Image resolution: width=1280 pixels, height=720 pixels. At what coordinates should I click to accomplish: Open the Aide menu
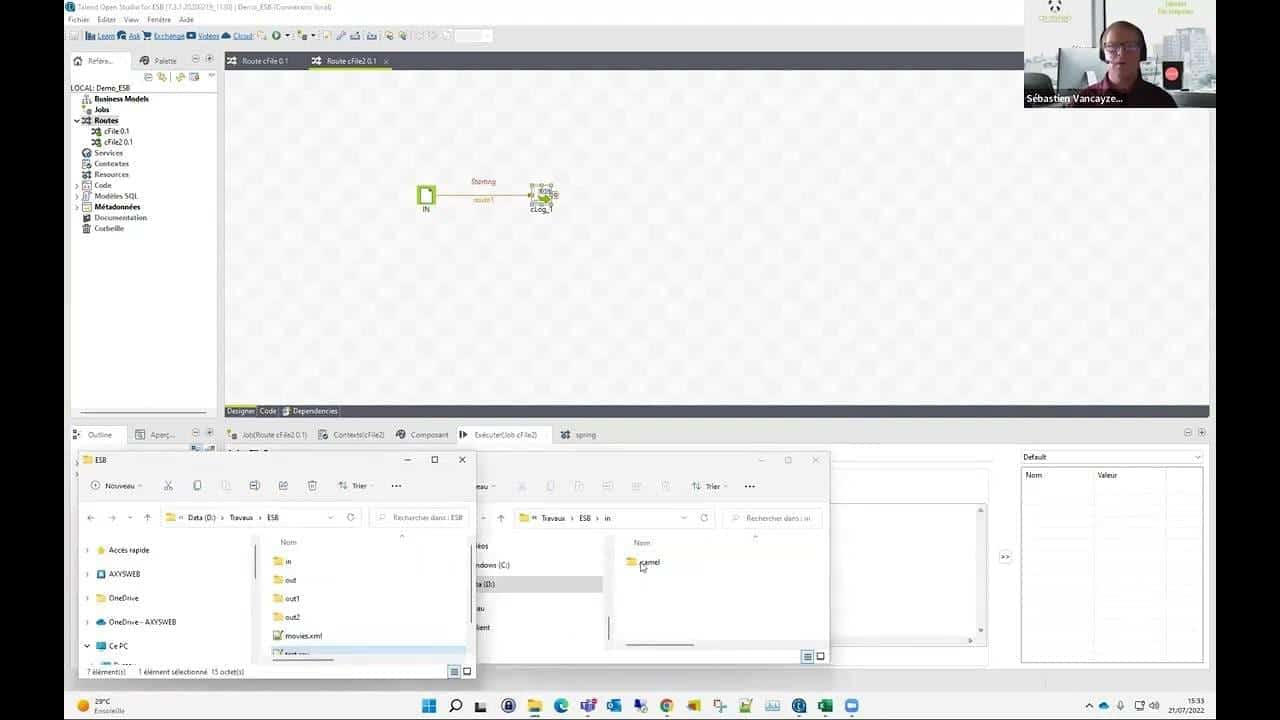186,20
